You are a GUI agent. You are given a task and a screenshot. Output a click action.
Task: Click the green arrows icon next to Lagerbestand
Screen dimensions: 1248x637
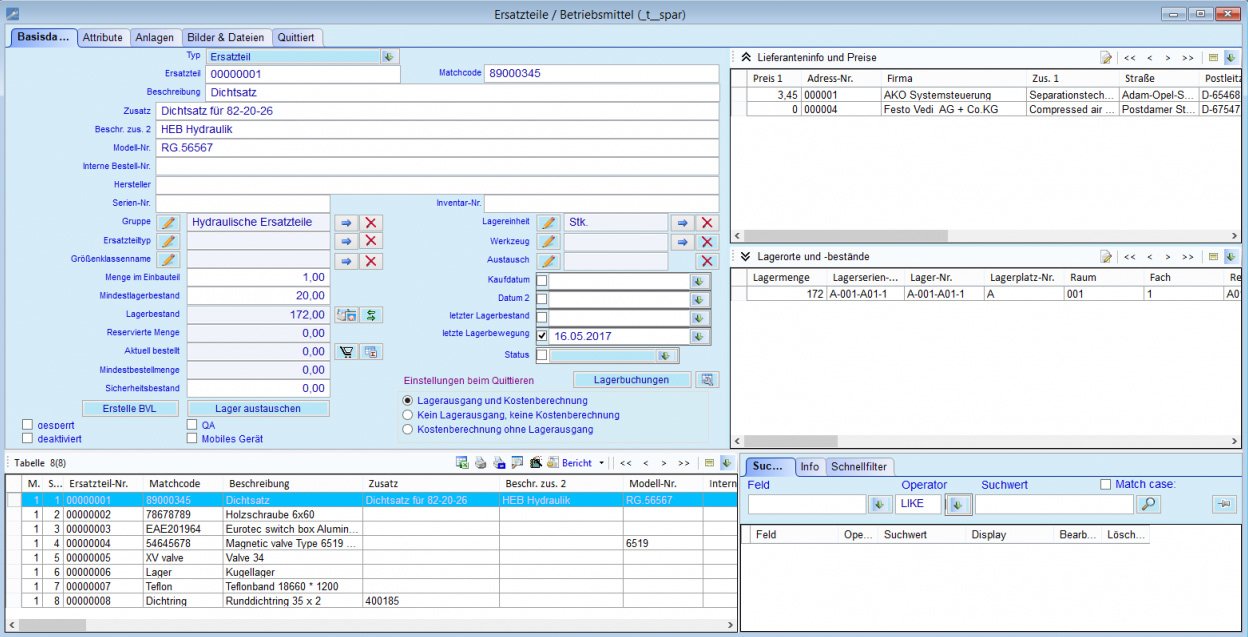coord(371,315)
